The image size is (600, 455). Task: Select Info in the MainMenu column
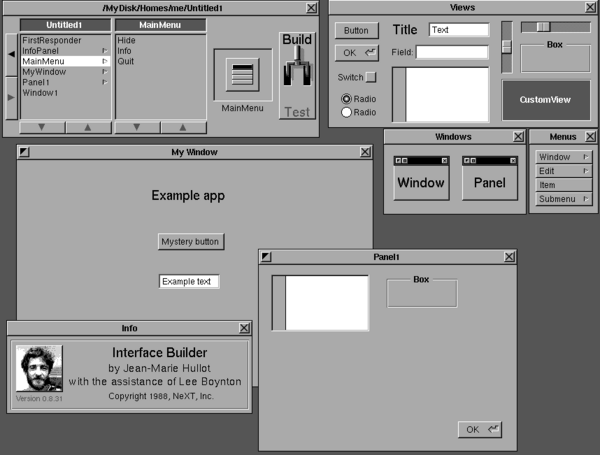click(x=124, y=51)
